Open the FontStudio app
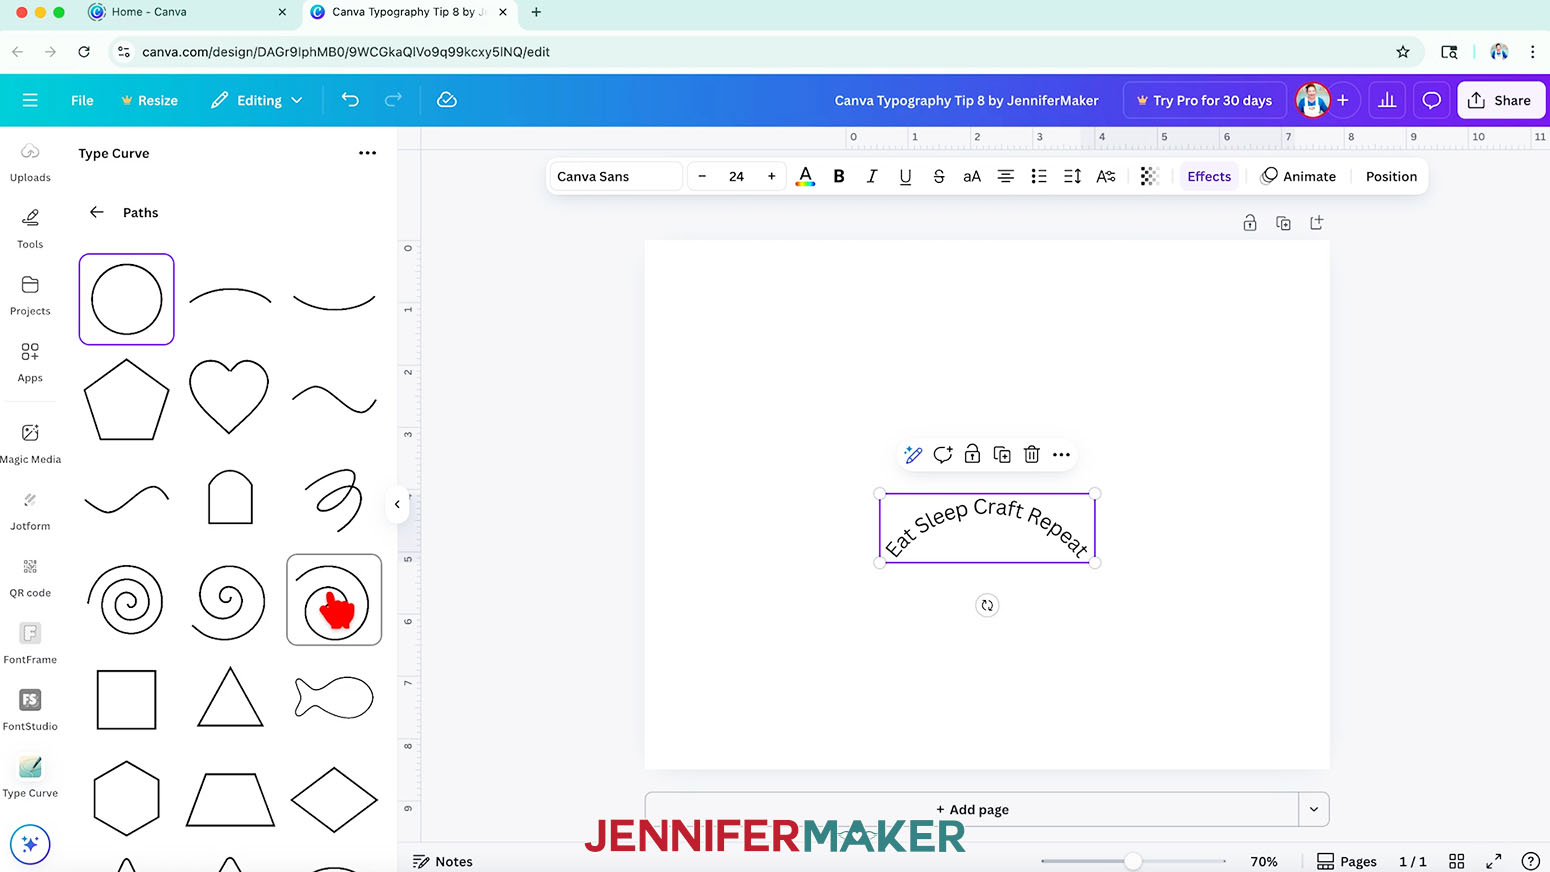 30,710
